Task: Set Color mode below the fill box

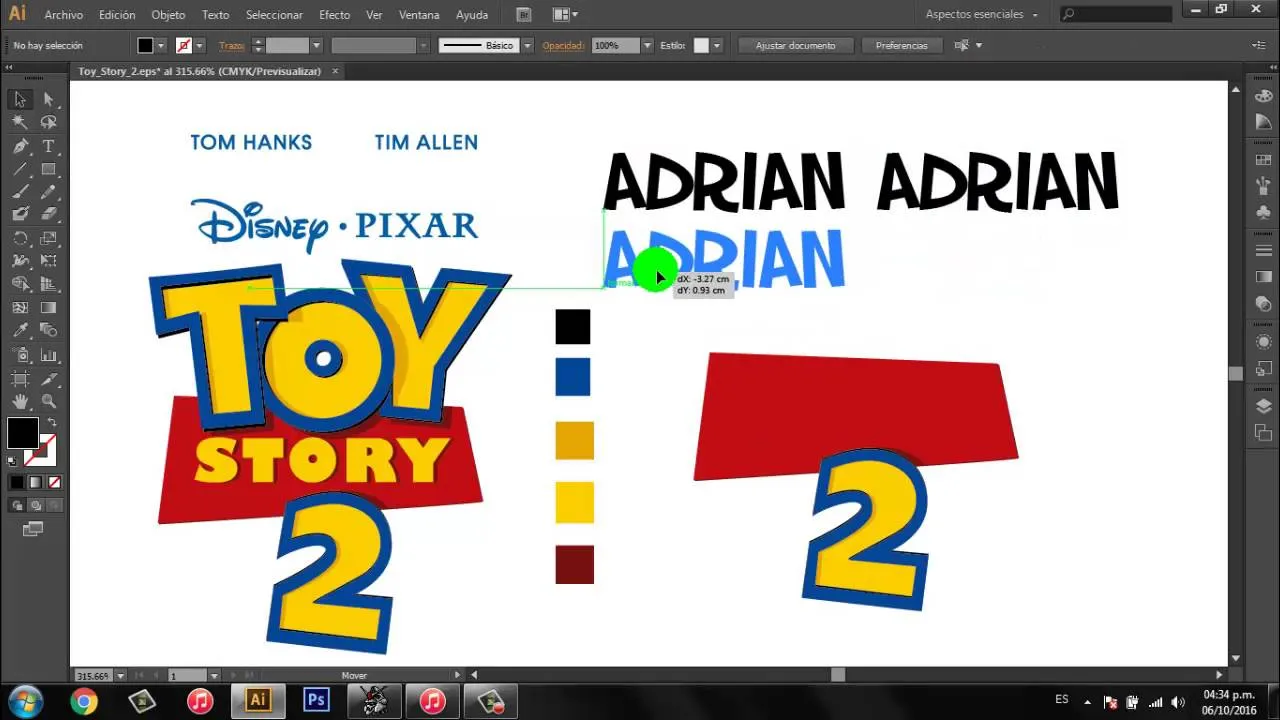Action: tap(17, 482)
